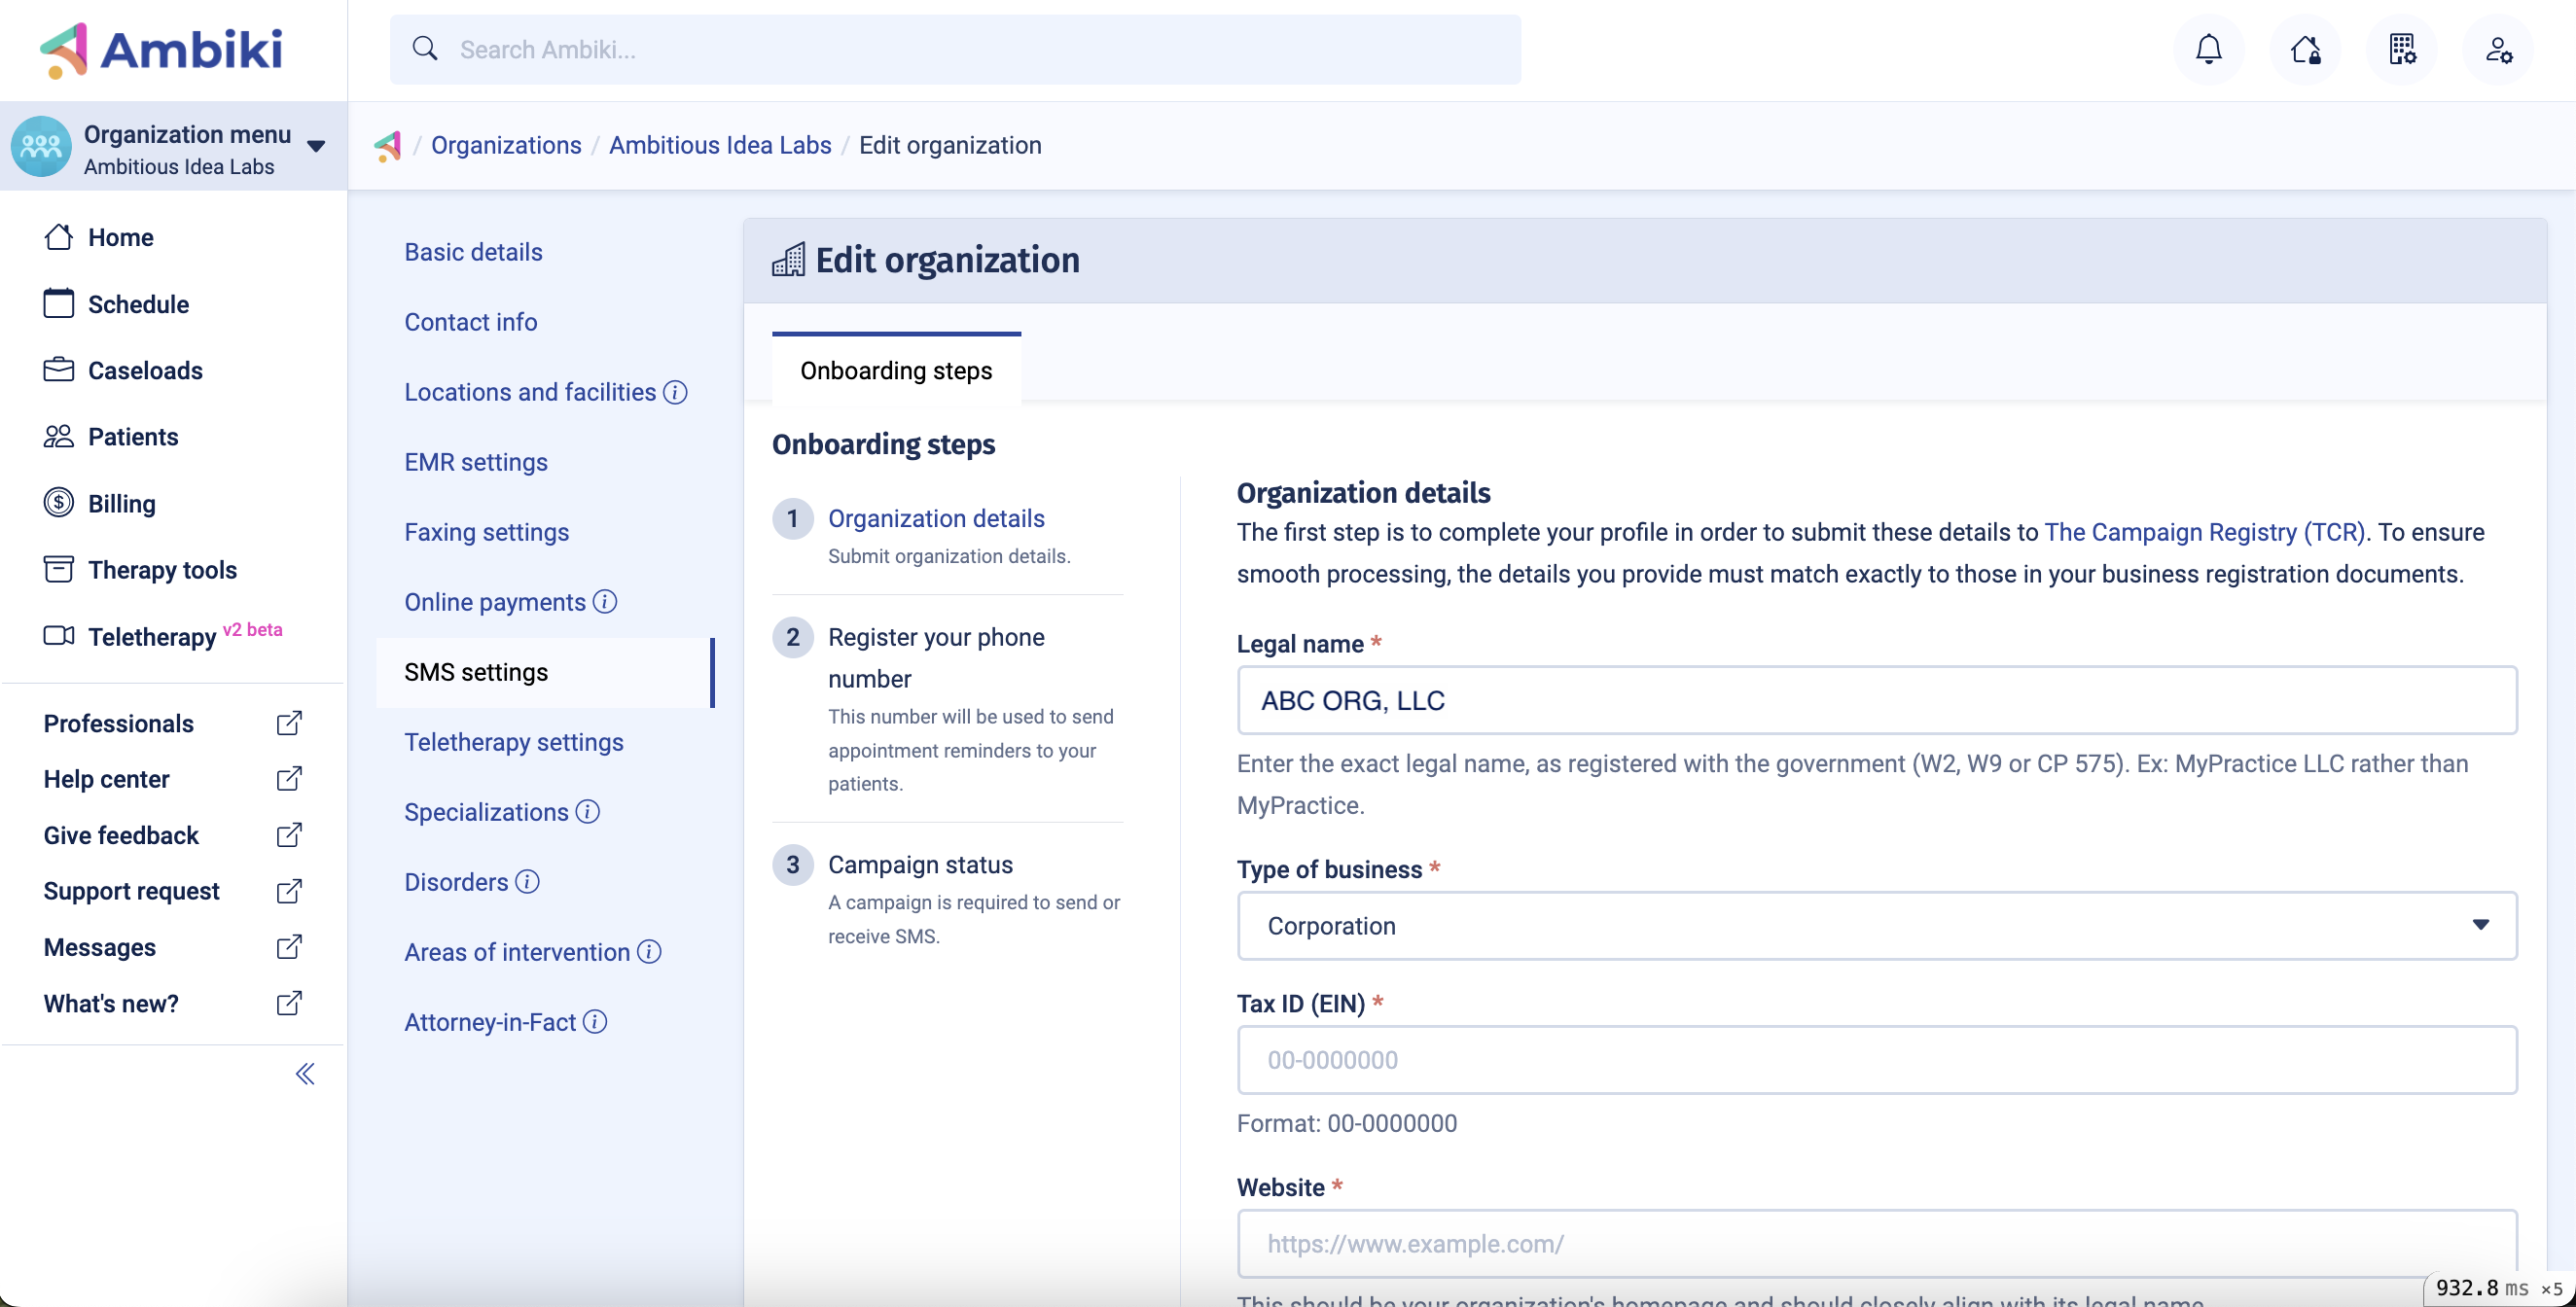Viewport: 2576px width, 1307px height.
Task: Open notifications via the bell icon
Action: click(x=2208, y=49)
